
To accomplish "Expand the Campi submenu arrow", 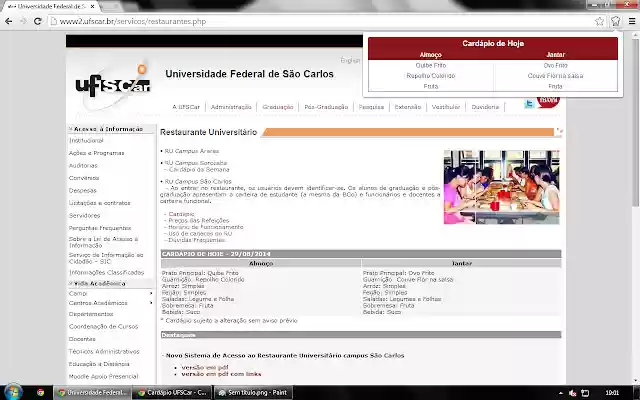I will click(151, 293).
